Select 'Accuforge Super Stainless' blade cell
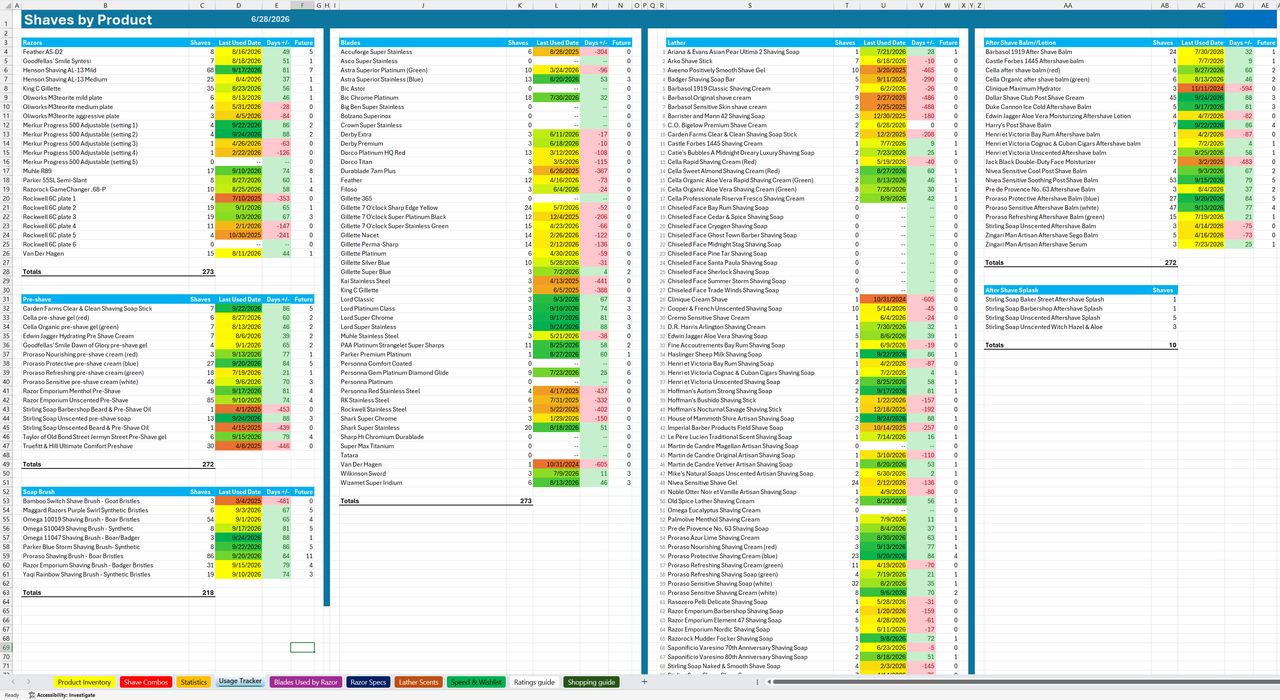The height and width of the screenshot is (700, 1280). 422,51
